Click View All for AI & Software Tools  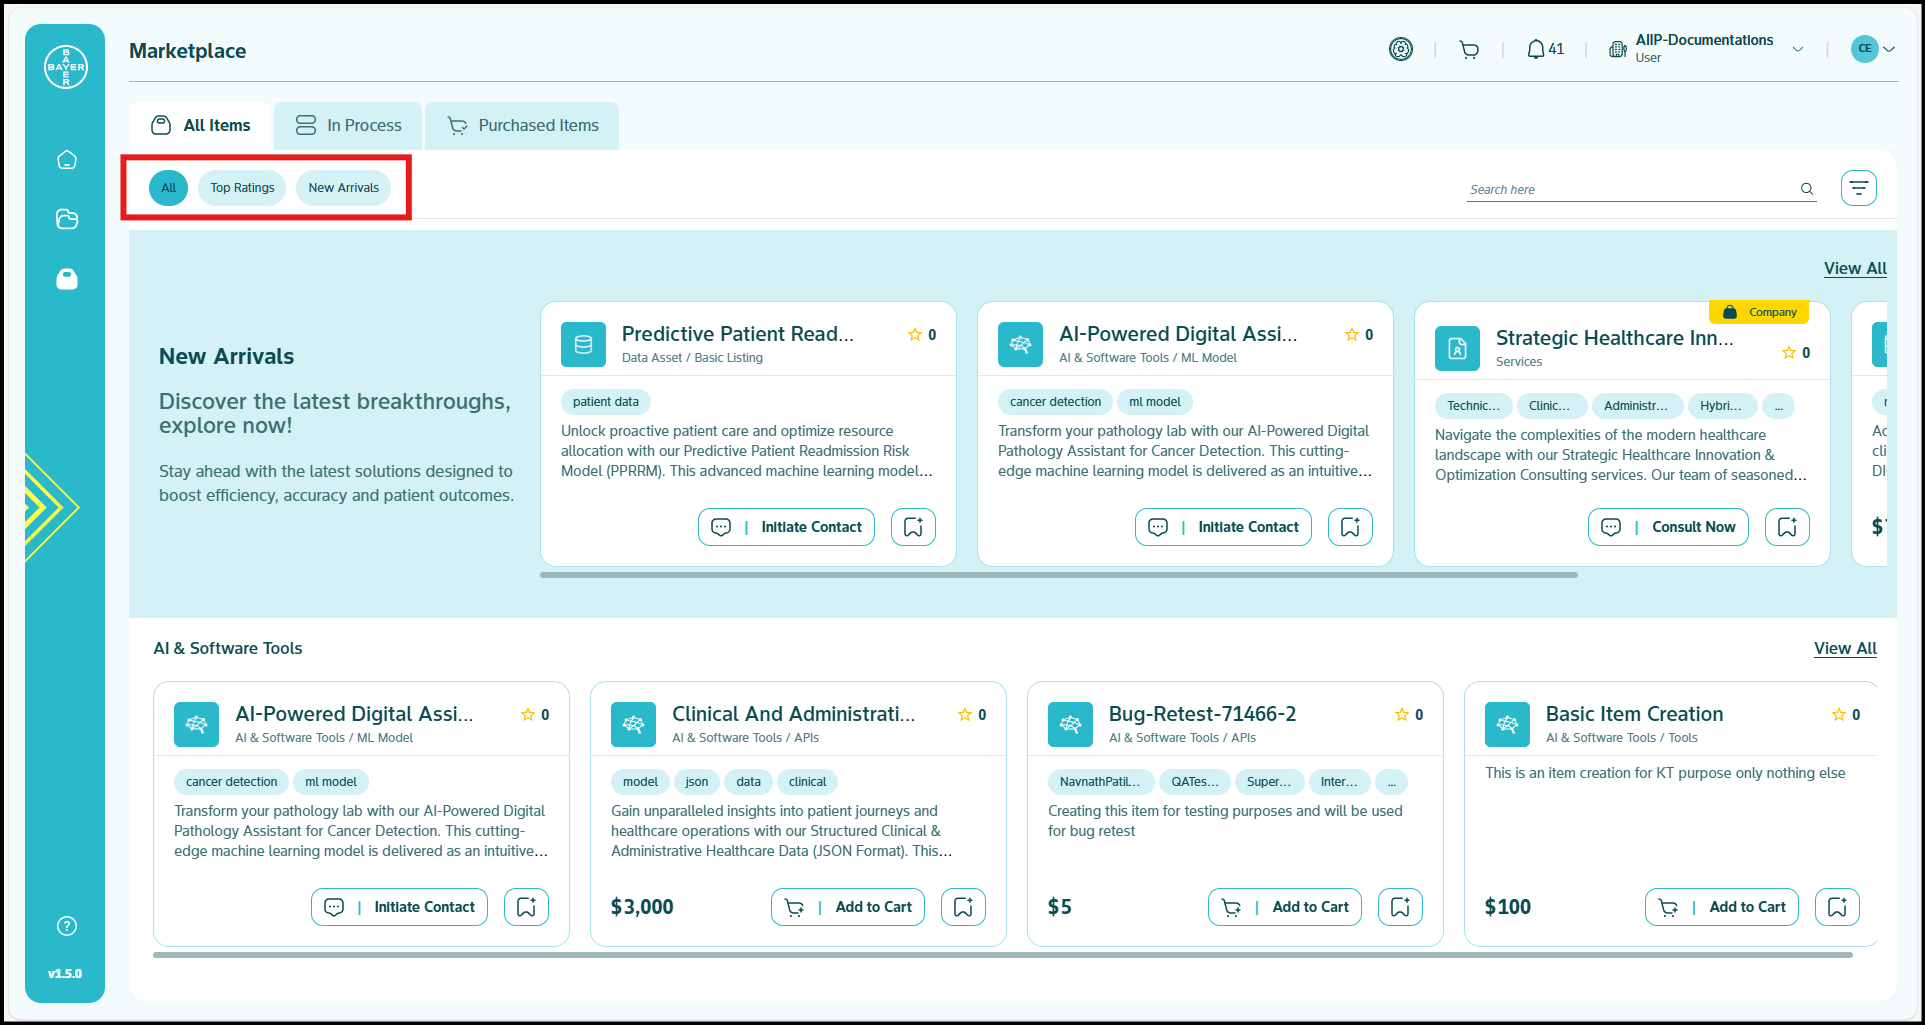1845,648
